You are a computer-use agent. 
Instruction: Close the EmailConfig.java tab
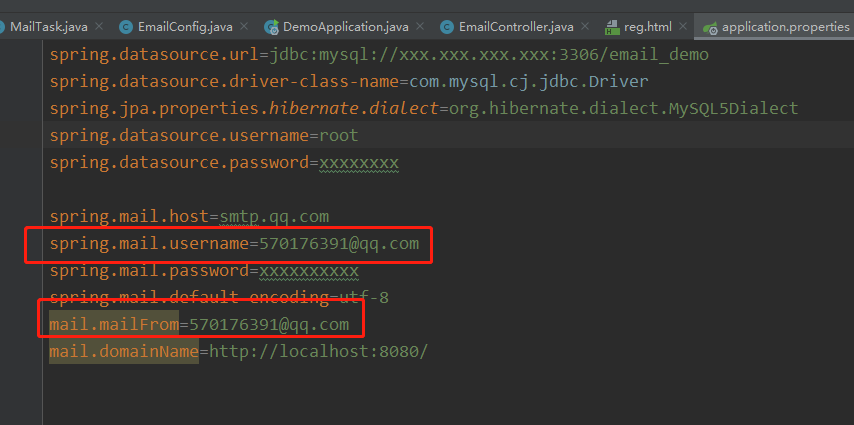pos(244,26)
